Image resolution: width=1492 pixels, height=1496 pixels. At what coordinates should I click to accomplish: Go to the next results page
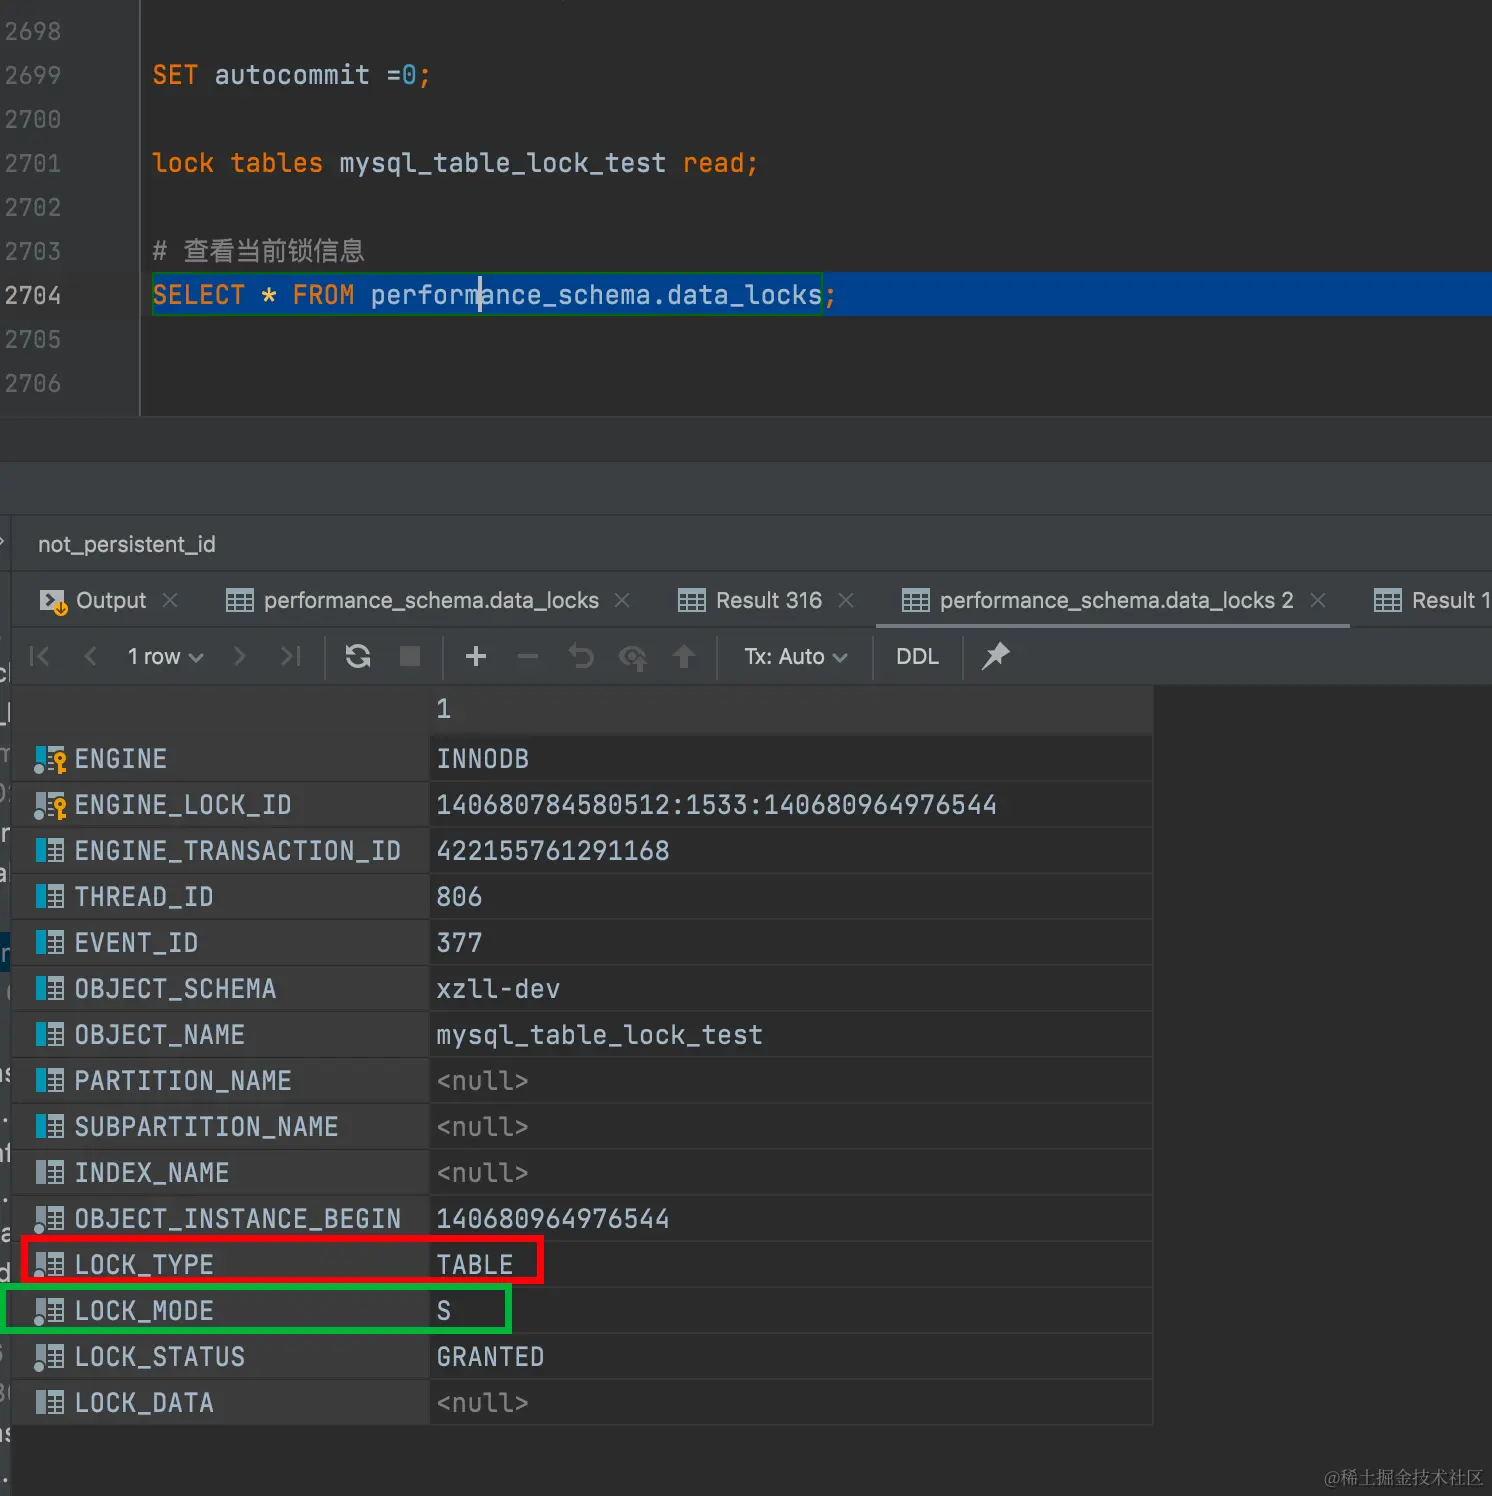pos(240,656)
